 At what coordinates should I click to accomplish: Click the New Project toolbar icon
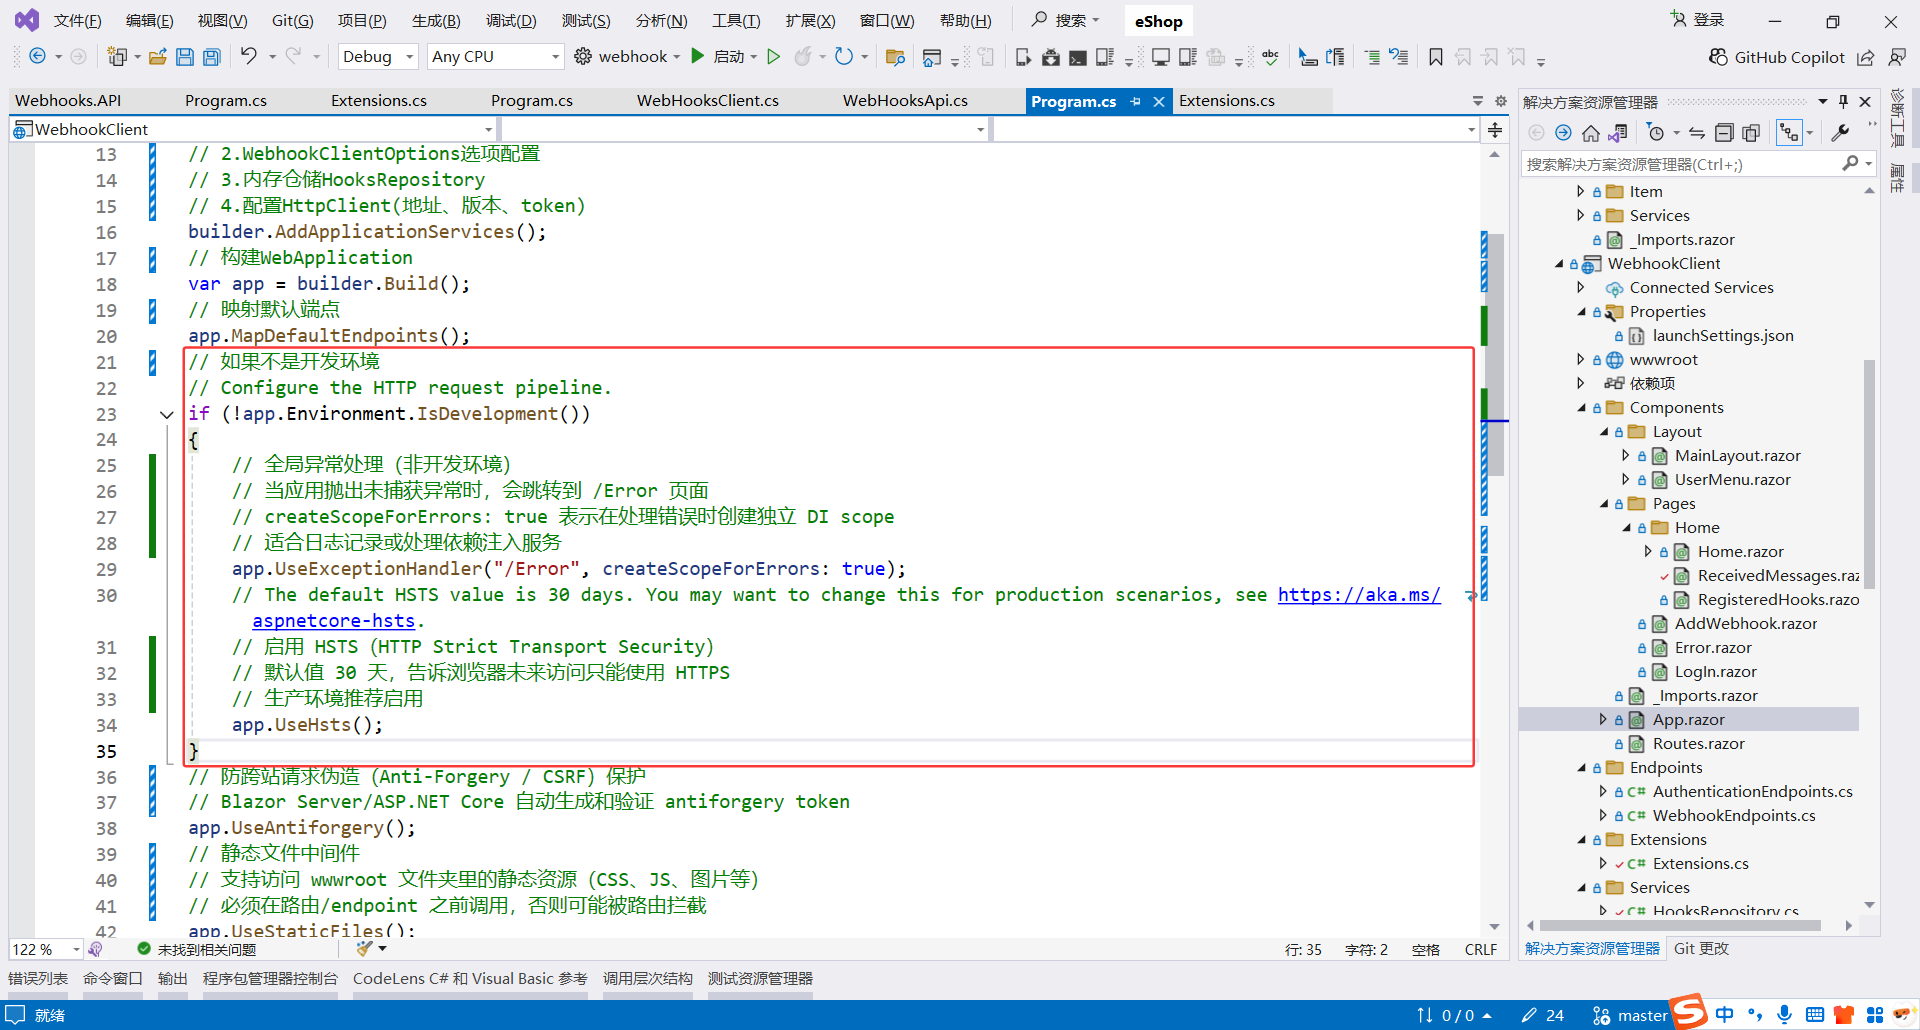[117, 57]
